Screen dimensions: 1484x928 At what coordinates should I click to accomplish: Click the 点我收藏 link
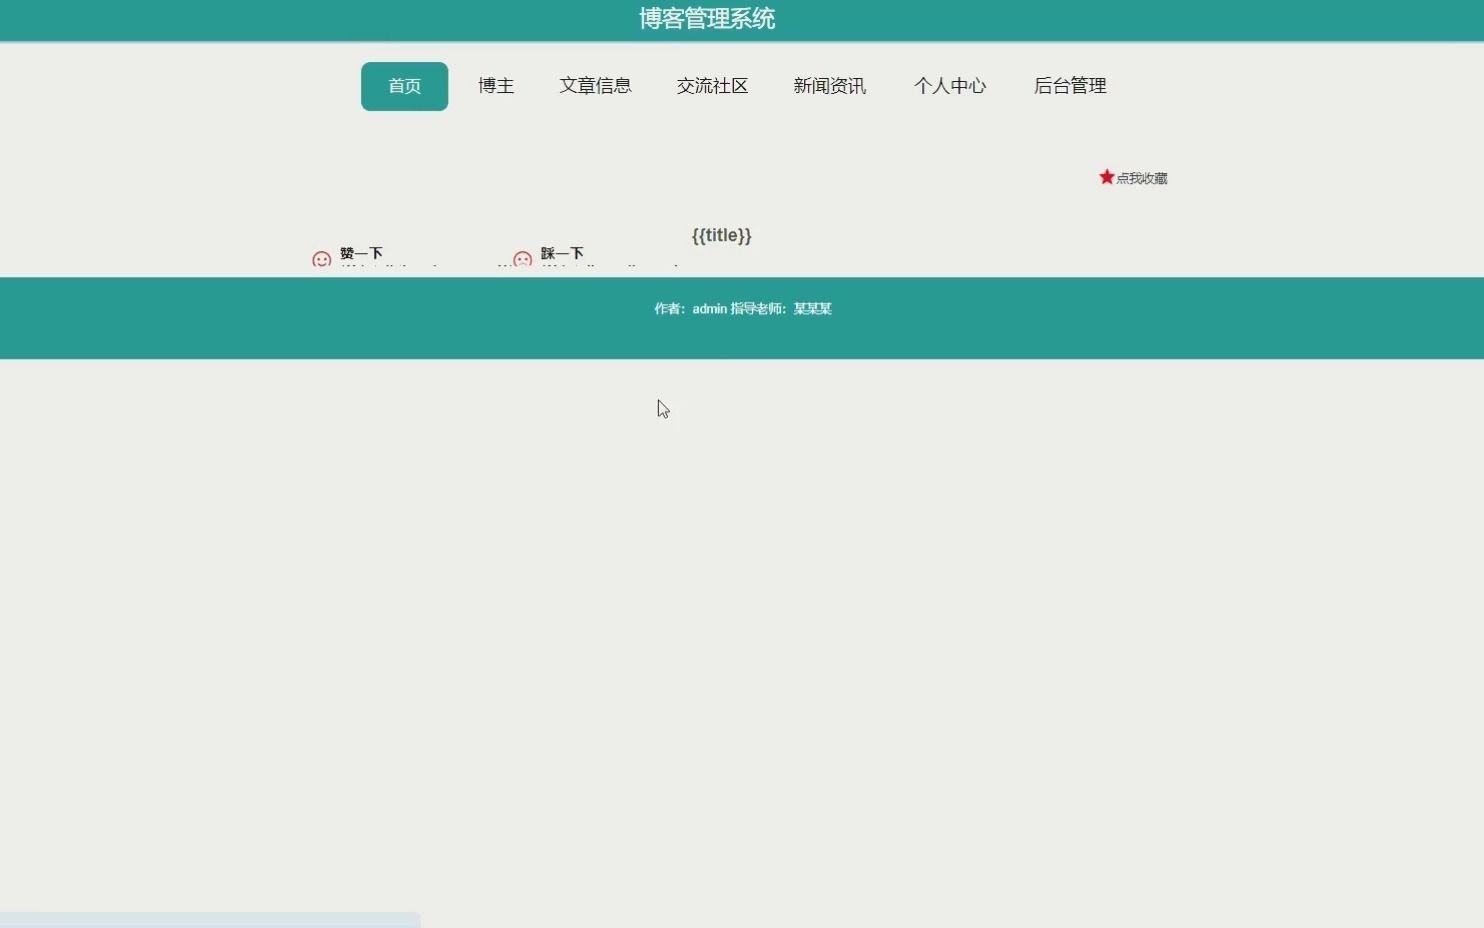tap(1141, 178)
